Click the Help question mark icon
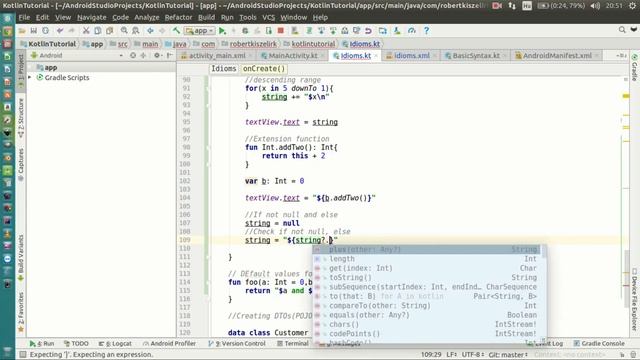The image size is (640, 360). tap(426, 31)
